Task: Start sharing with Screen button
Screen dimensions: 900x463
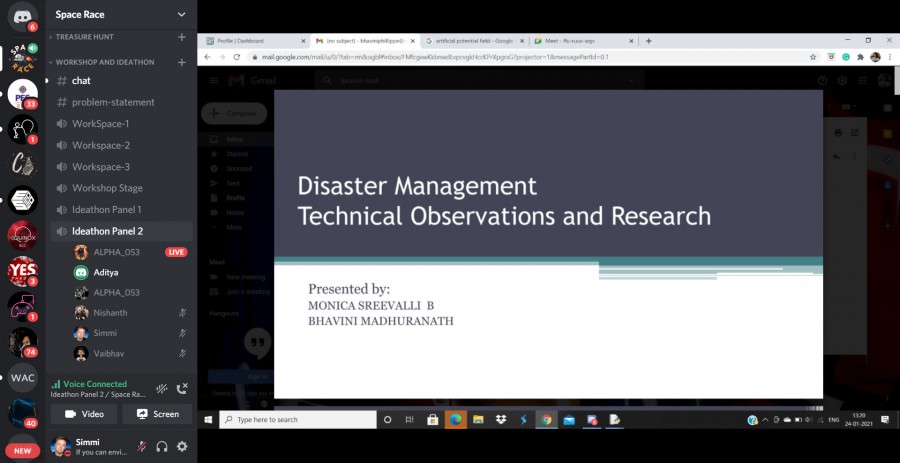Action: pyautogui.click(x=157, y=414)
